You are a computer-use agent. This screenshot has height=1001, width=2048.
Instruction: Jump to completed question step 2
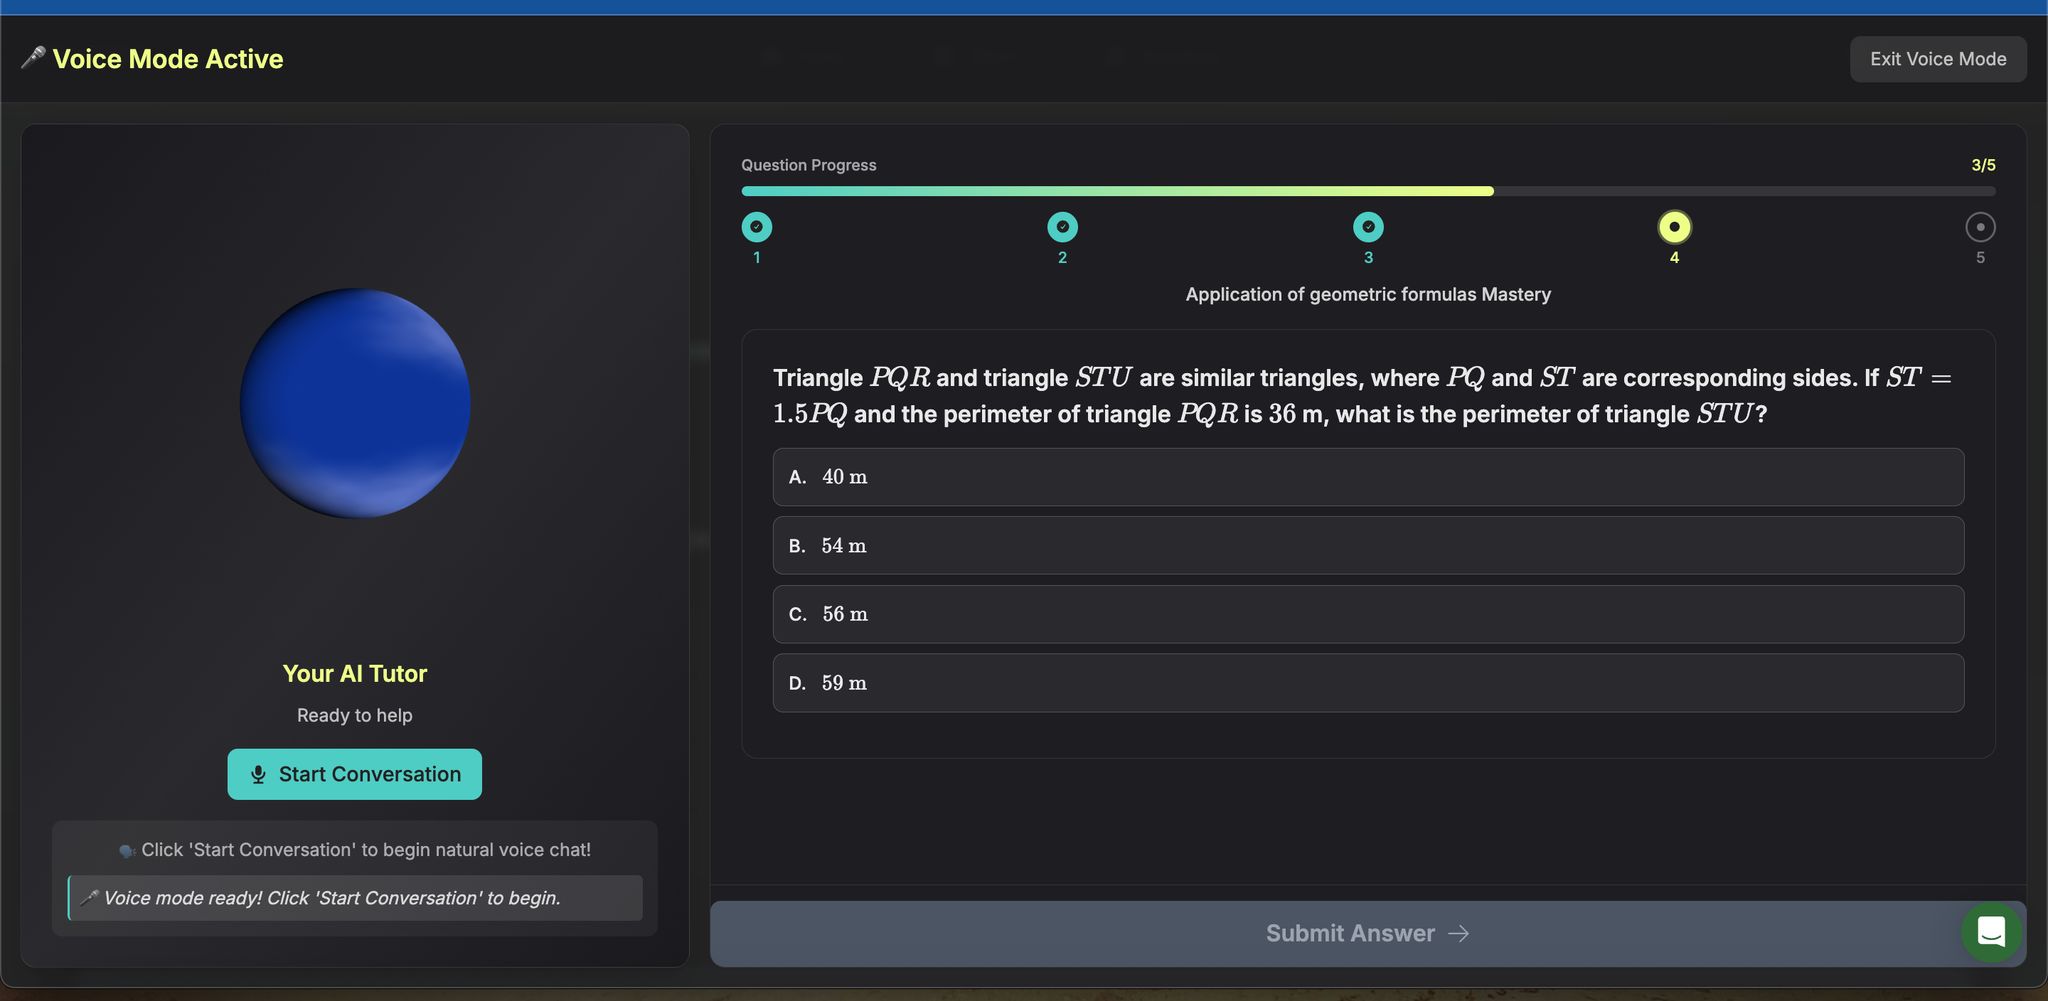1062,228
